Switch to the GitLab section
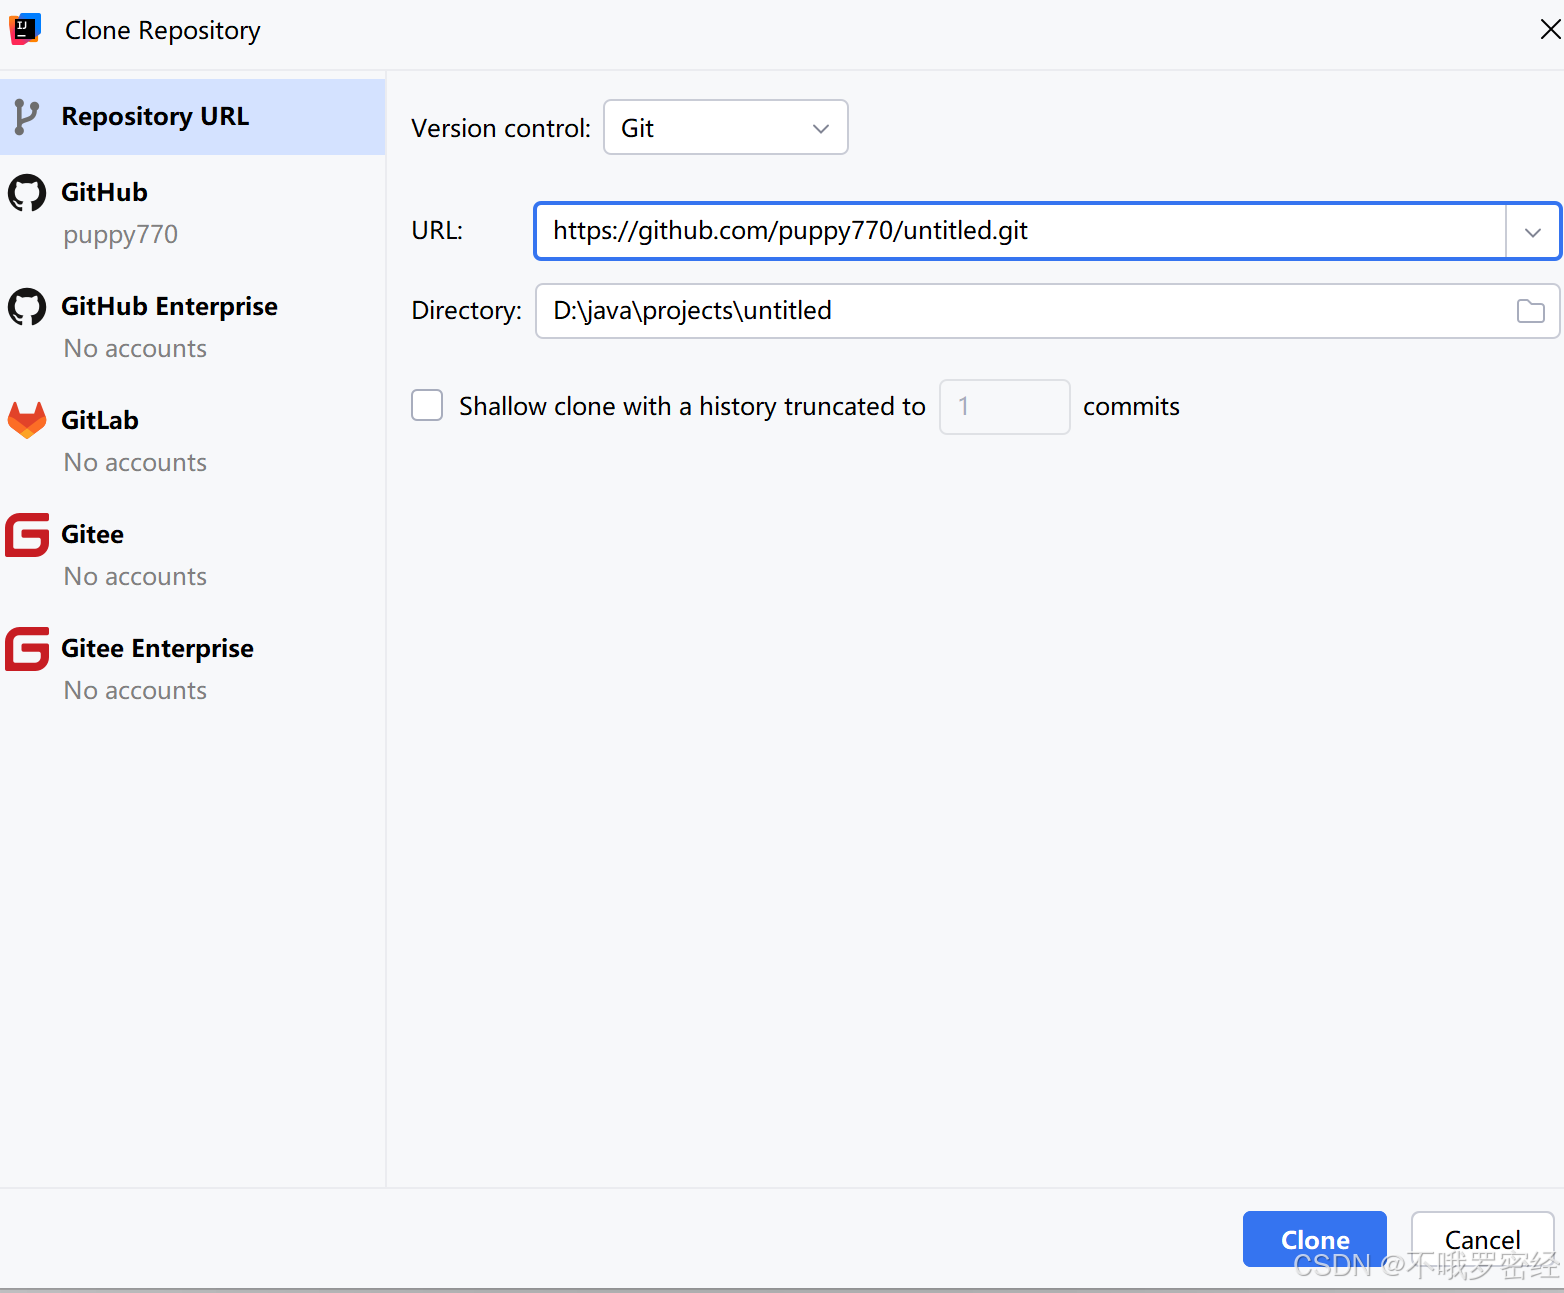 pos(193,440)
